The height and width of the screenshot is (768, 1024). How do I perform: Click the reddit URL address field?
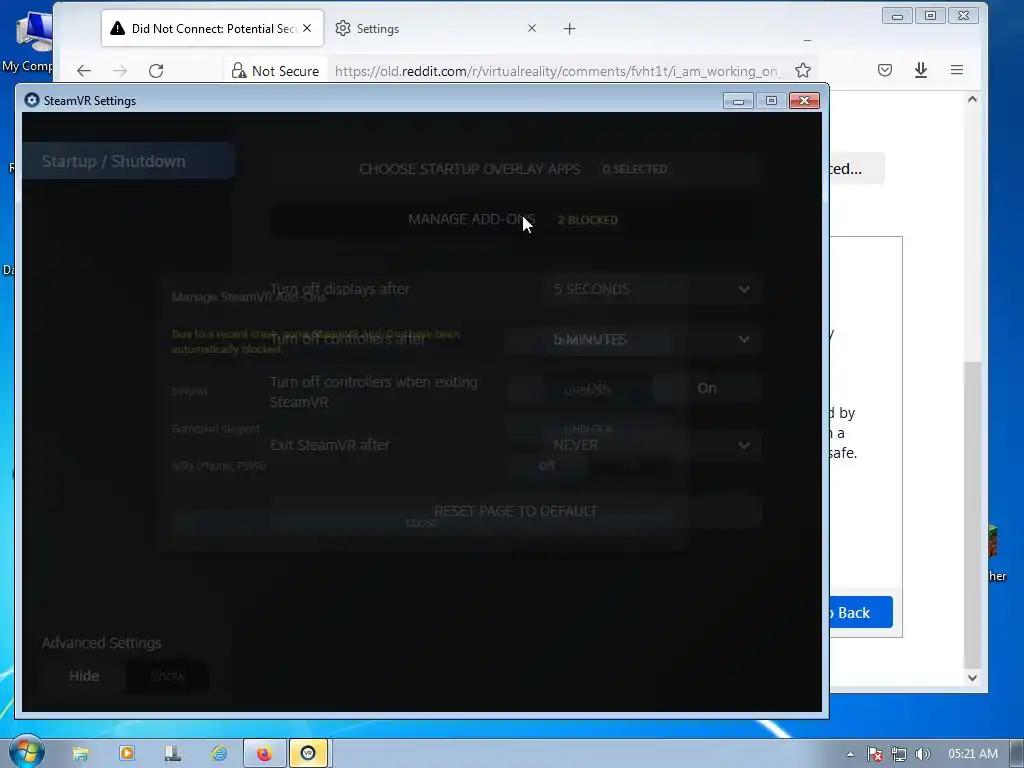556,71
